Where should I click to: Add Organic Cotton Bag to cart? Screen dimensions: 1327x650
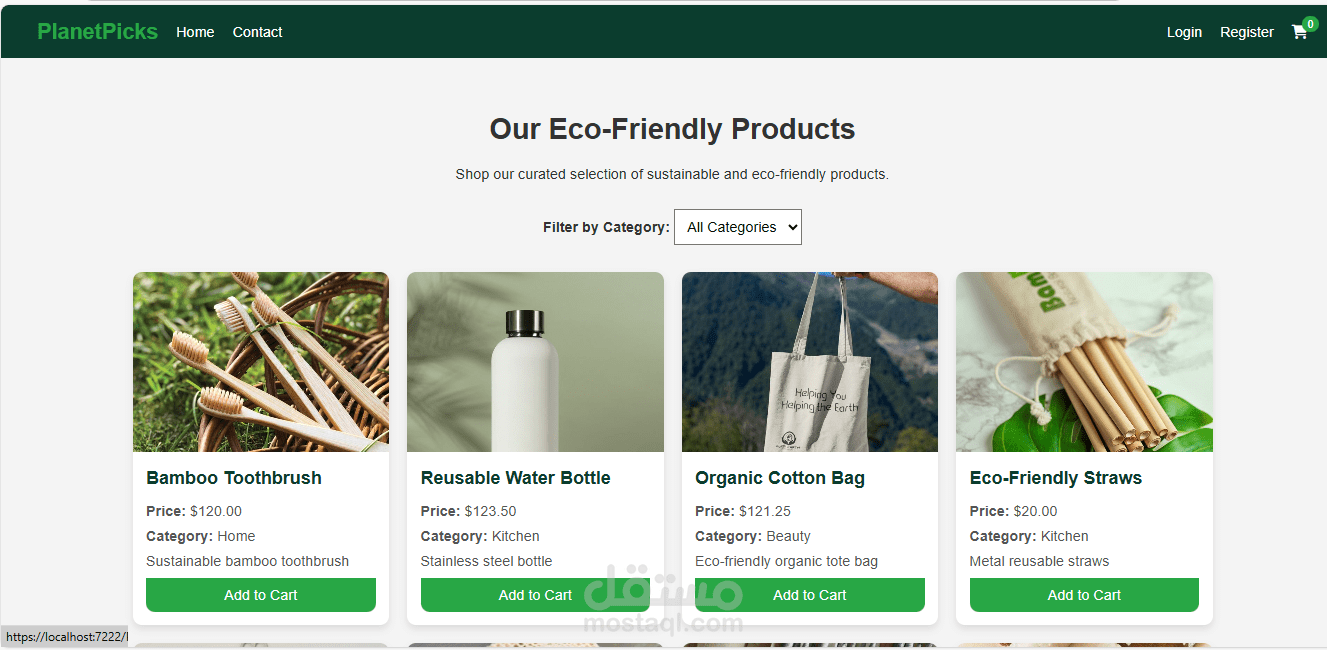coord(810,595)
